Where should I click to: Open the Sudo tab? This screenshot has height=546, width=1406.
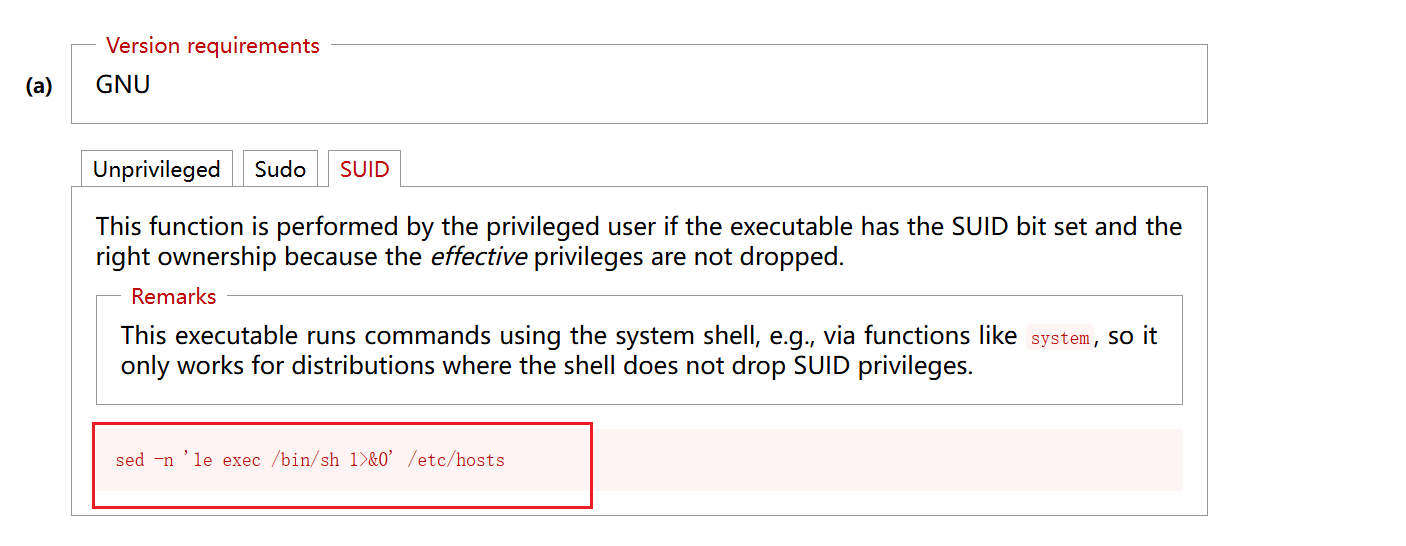280,169
